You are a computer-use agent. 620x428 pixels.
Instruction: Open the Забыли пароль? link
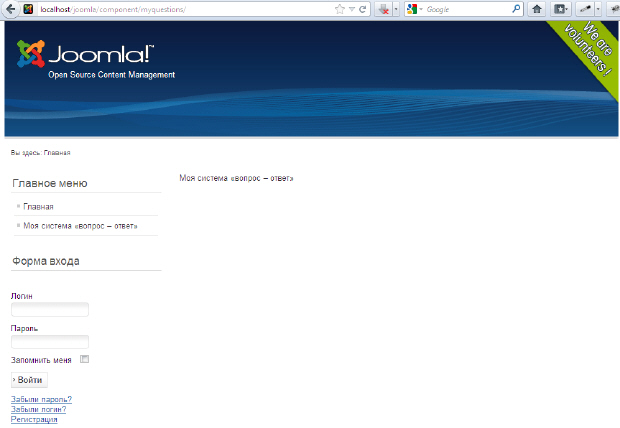pyautogui.click(x=41, y=399)
